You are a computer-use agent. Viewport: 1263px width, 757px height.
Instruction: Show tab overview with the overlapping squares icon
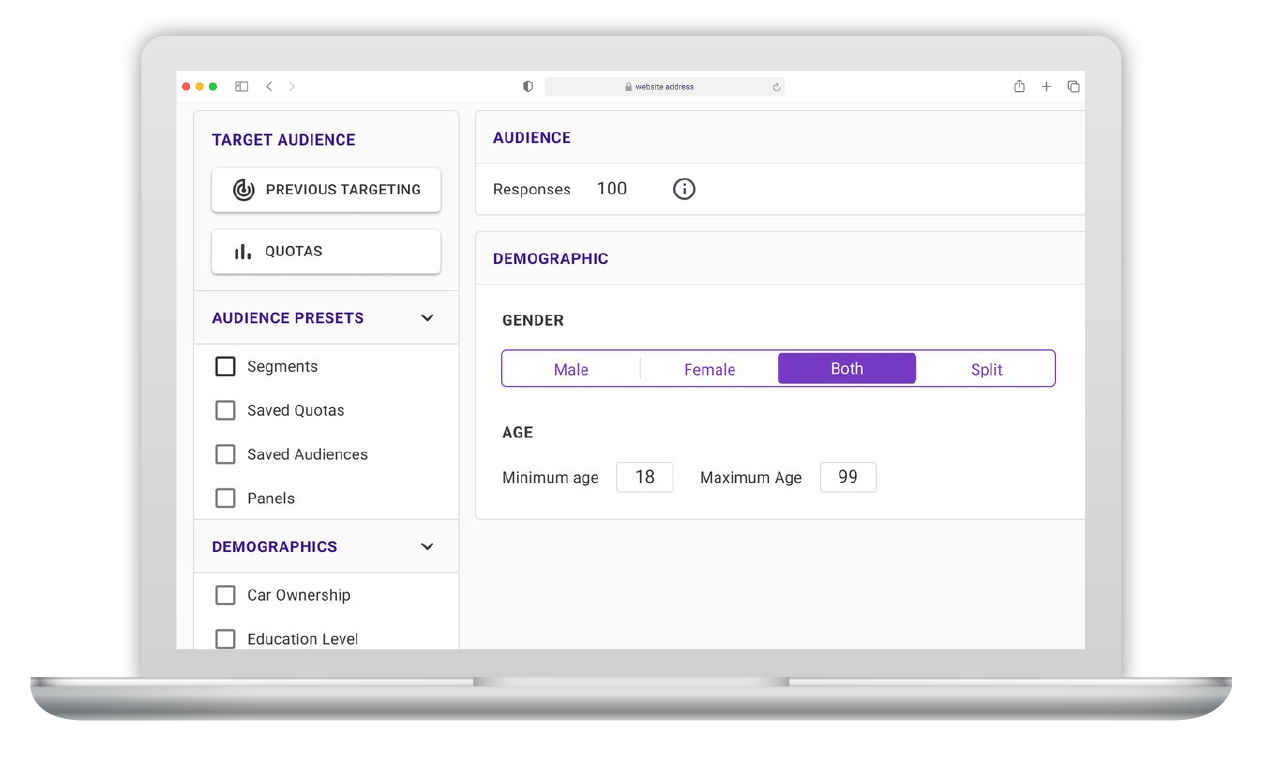[1073, 87]
